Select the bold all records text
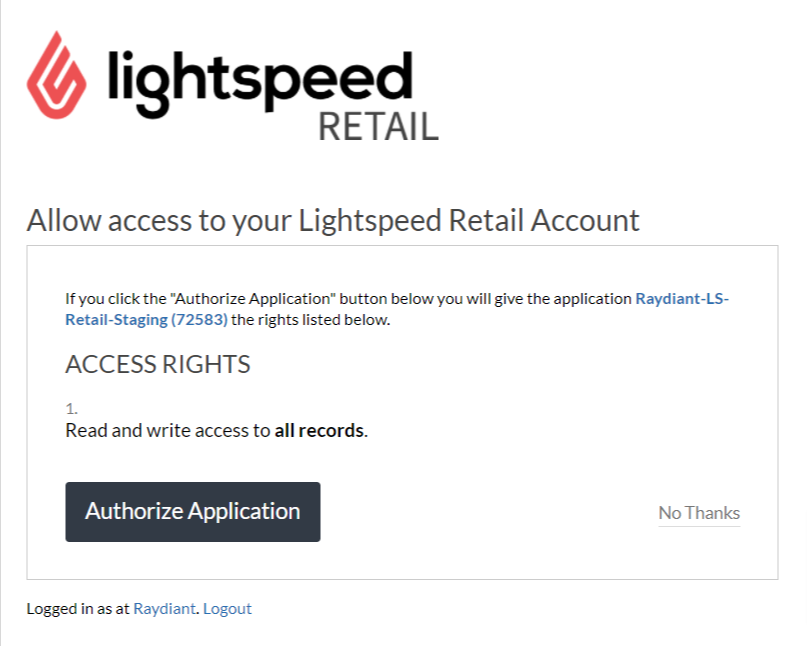 click(320, 430)
